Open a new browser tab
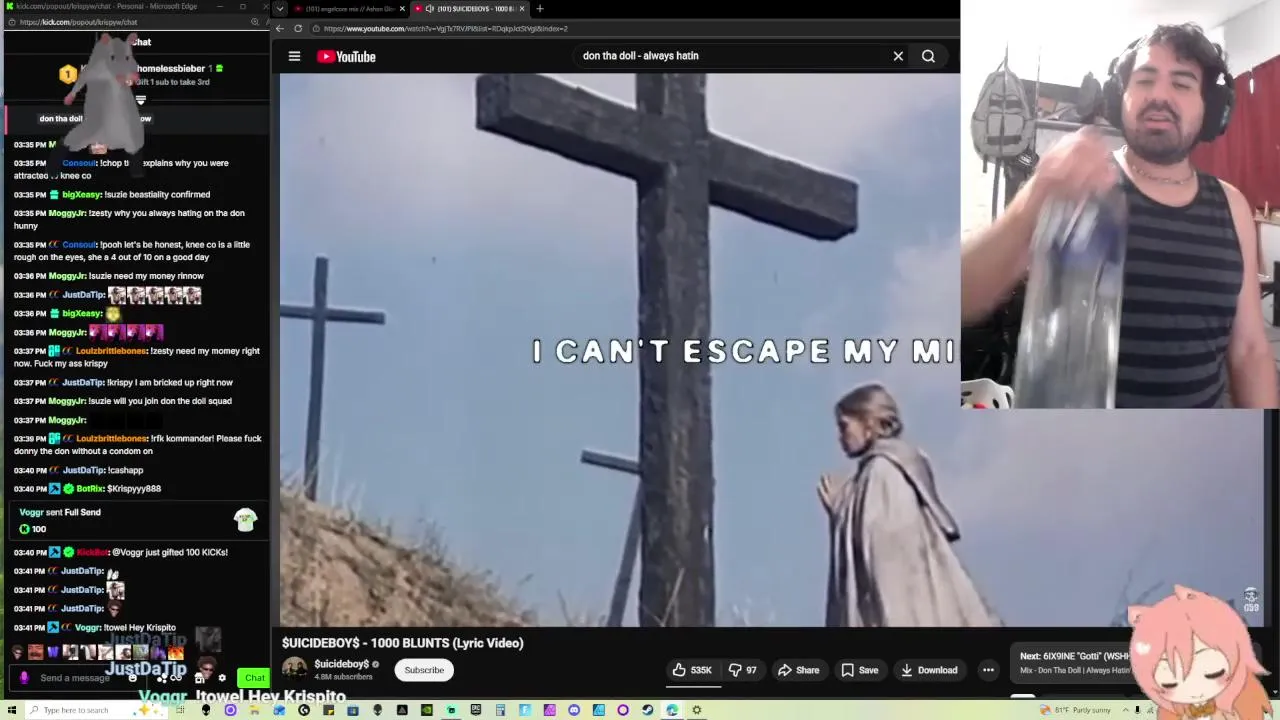 540,9
